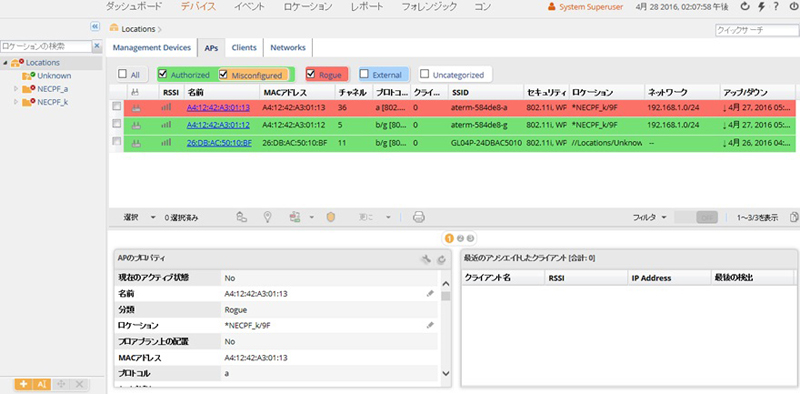Open the ダッシュボード menu
The image size is (800, 394).
click(x=134, y=7)
